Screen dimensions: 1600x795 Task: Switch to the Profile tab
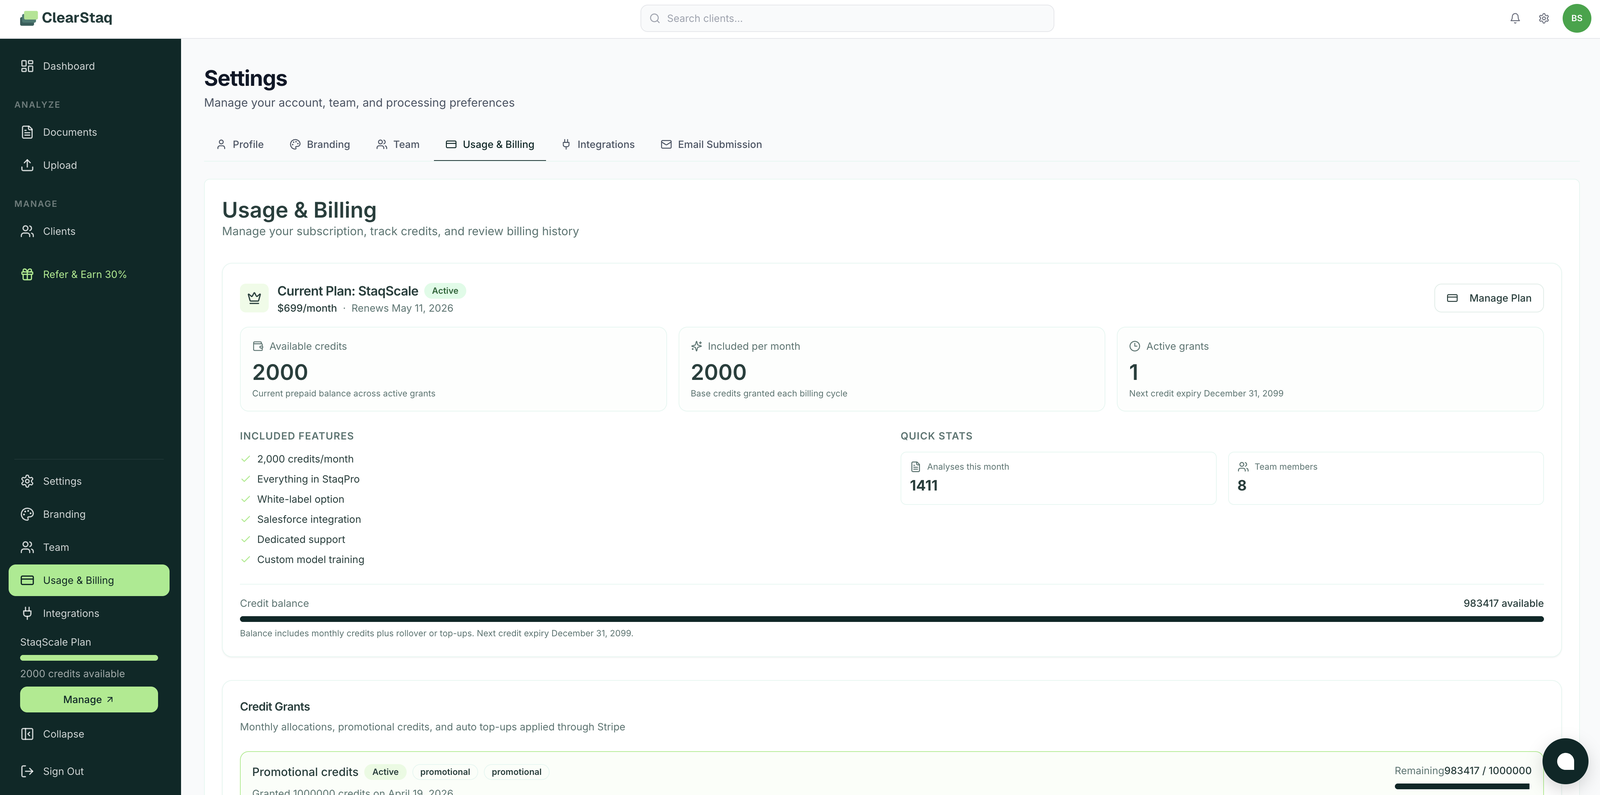pos(240,145)
